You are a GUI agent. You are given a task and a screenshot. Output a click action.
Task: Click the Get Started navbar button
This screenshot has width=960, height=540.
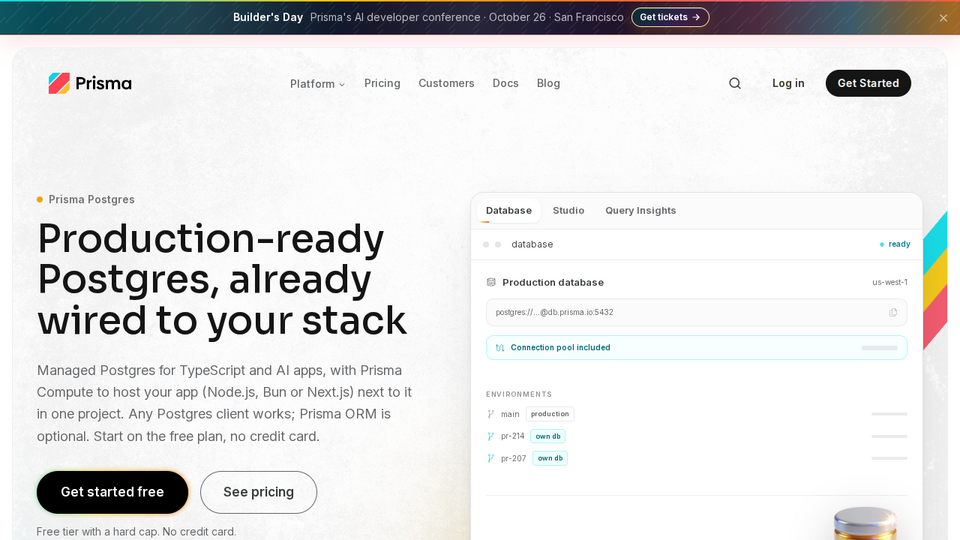pyautogui.click(x=868, y=83)
